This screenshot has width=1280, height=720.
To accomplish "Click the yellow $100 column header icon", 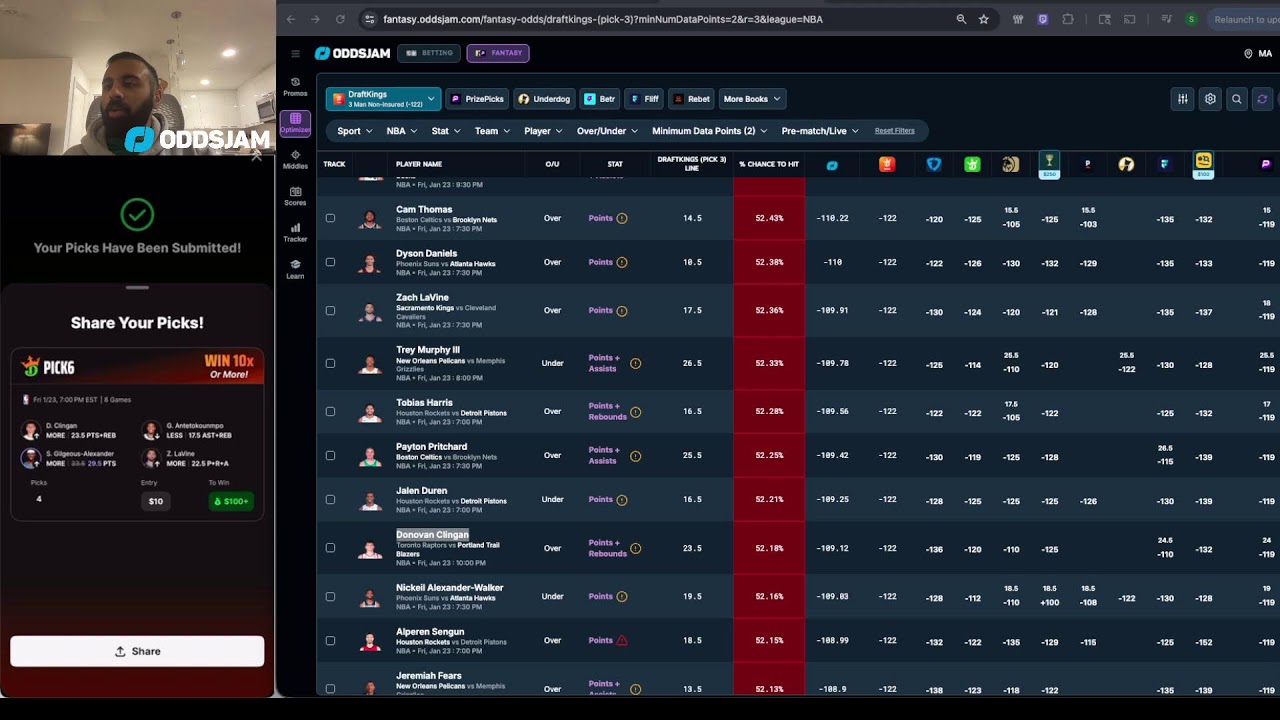I will pos(1203,163).
